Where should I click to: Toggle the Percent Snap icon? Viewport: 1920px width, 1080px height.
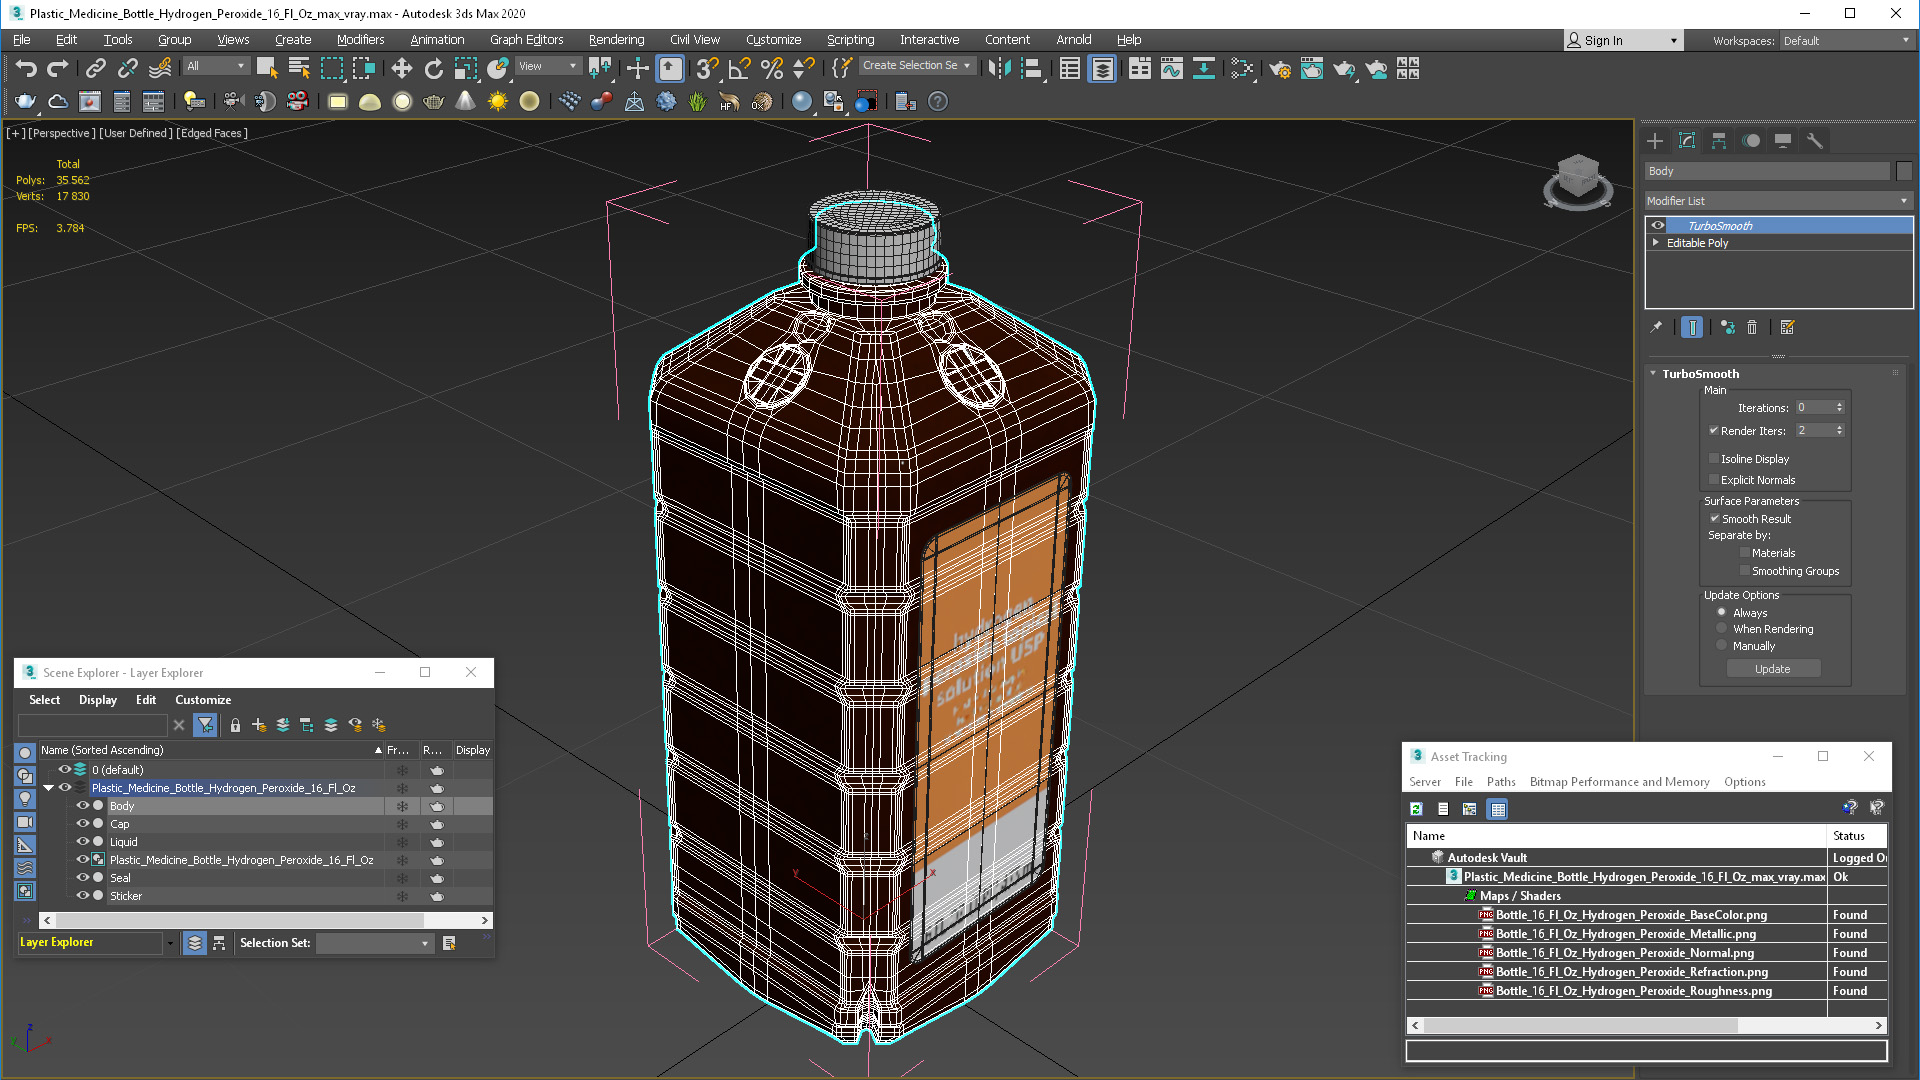coord(771,68)
